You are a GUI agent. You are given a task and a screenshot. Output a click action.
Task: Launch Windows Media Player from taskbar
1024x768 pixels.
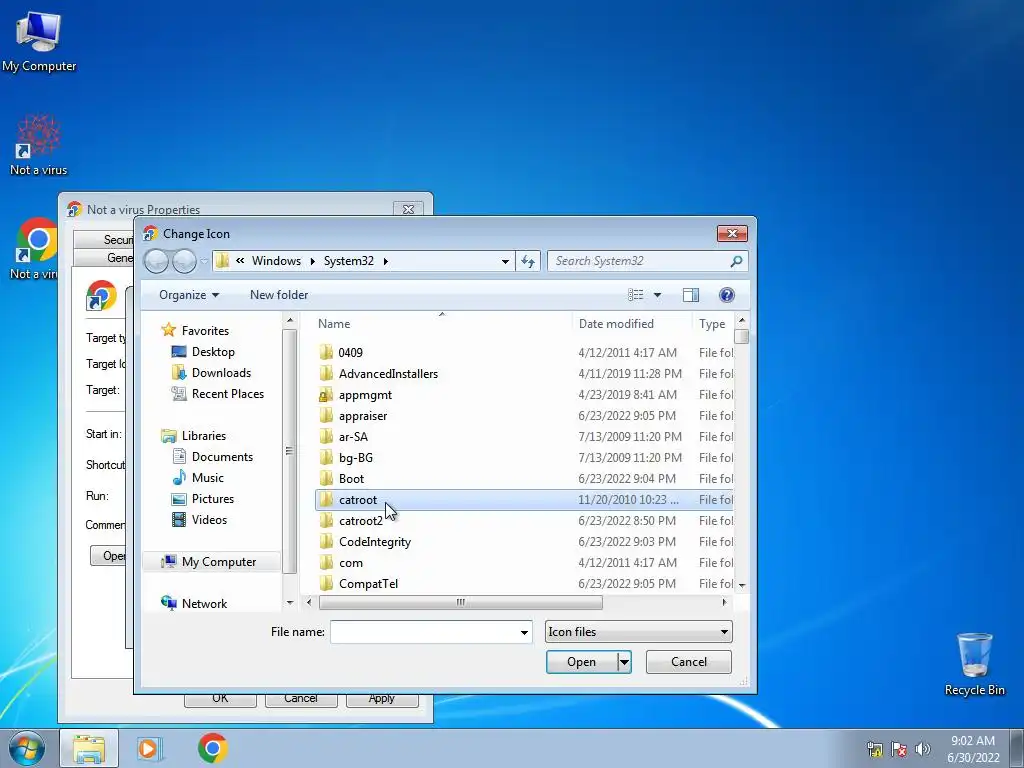coord(149,748)
